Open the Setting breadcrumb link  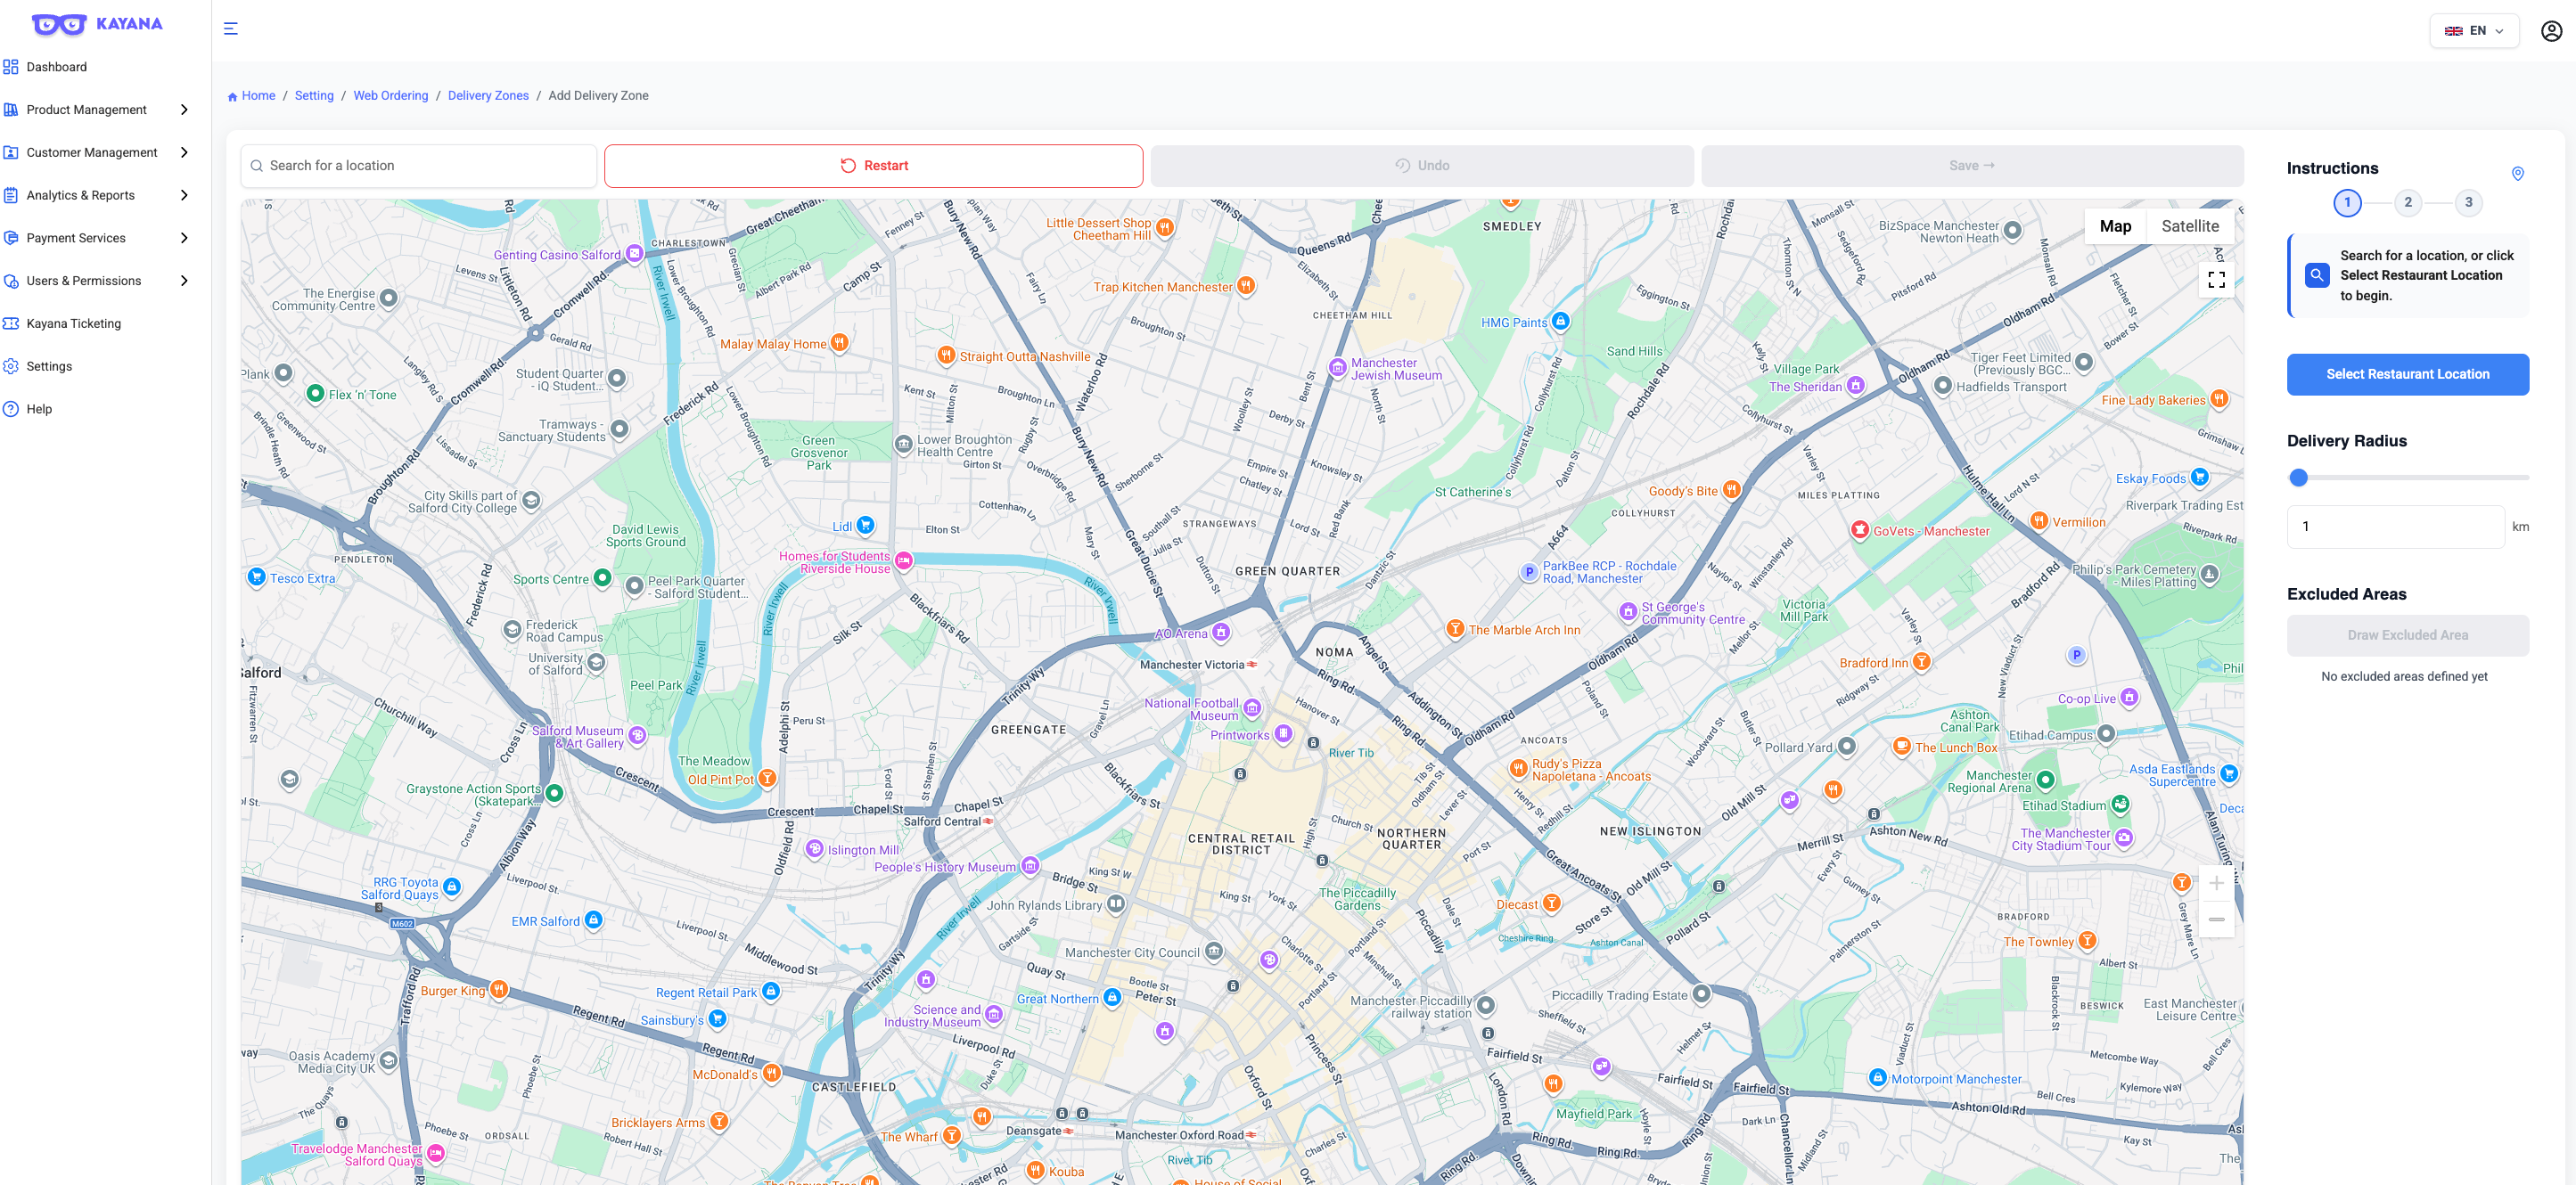pyautogui.click(x=314, y=96)
